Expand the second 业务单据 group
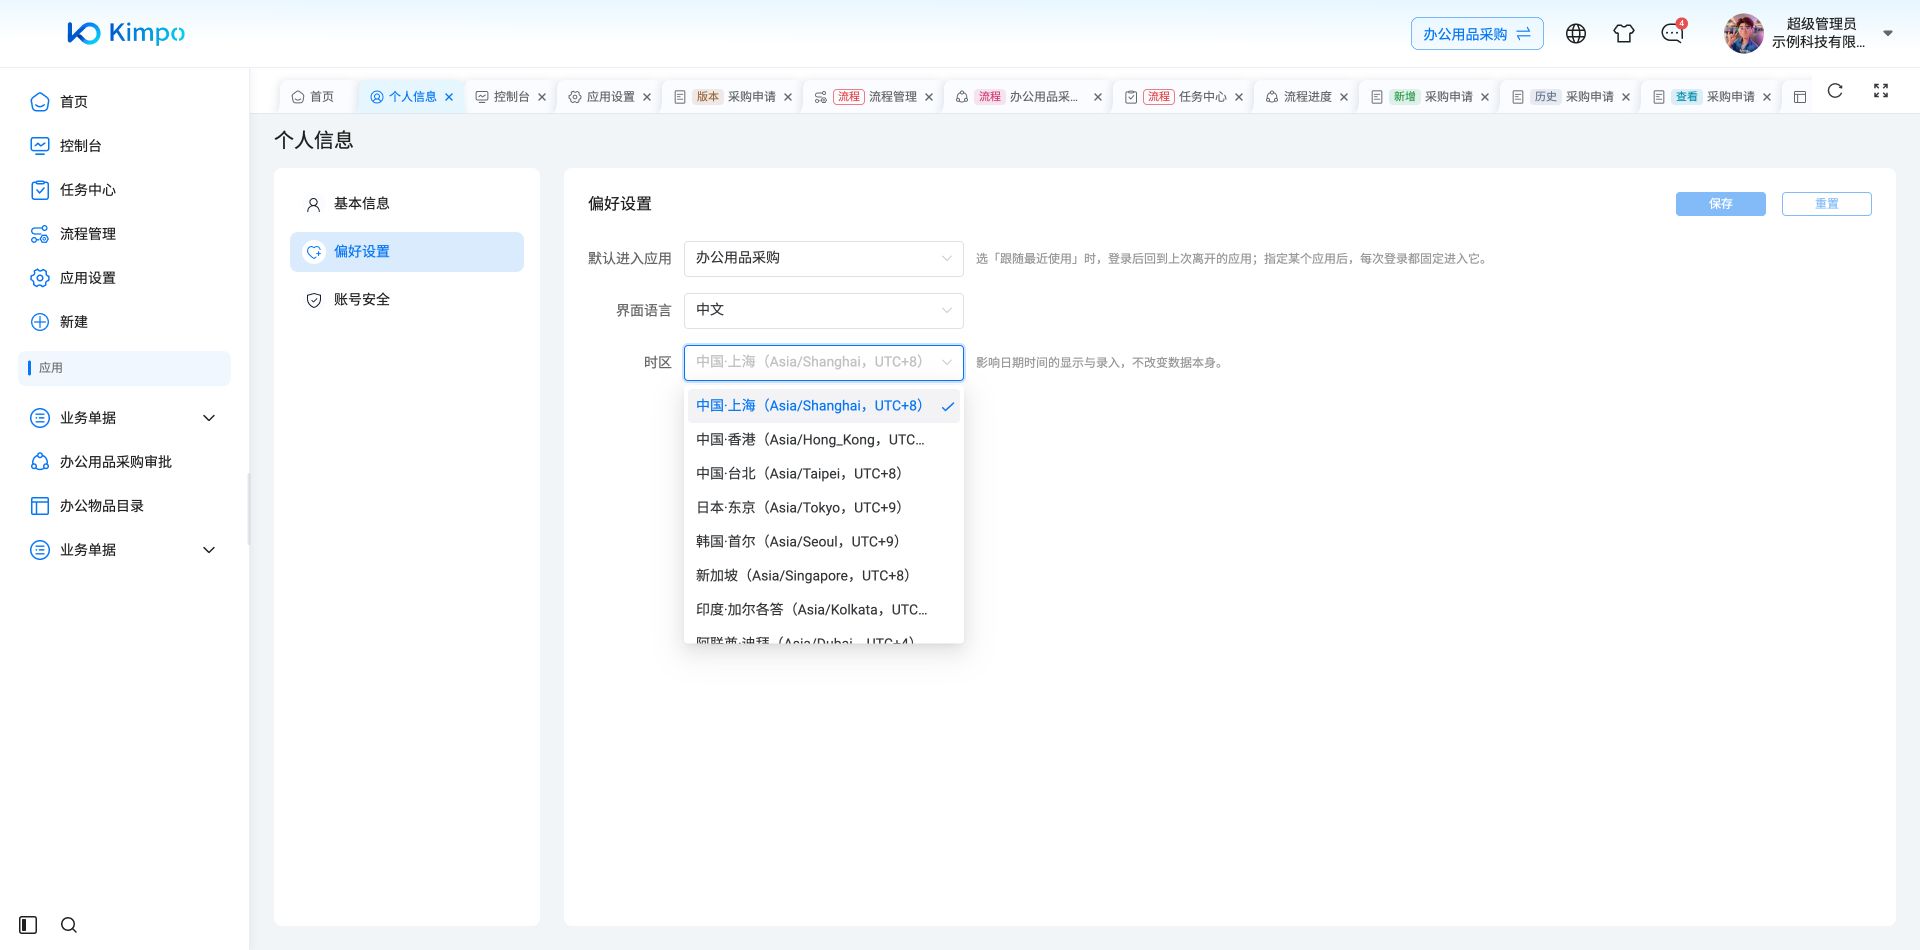 point(125,550)
